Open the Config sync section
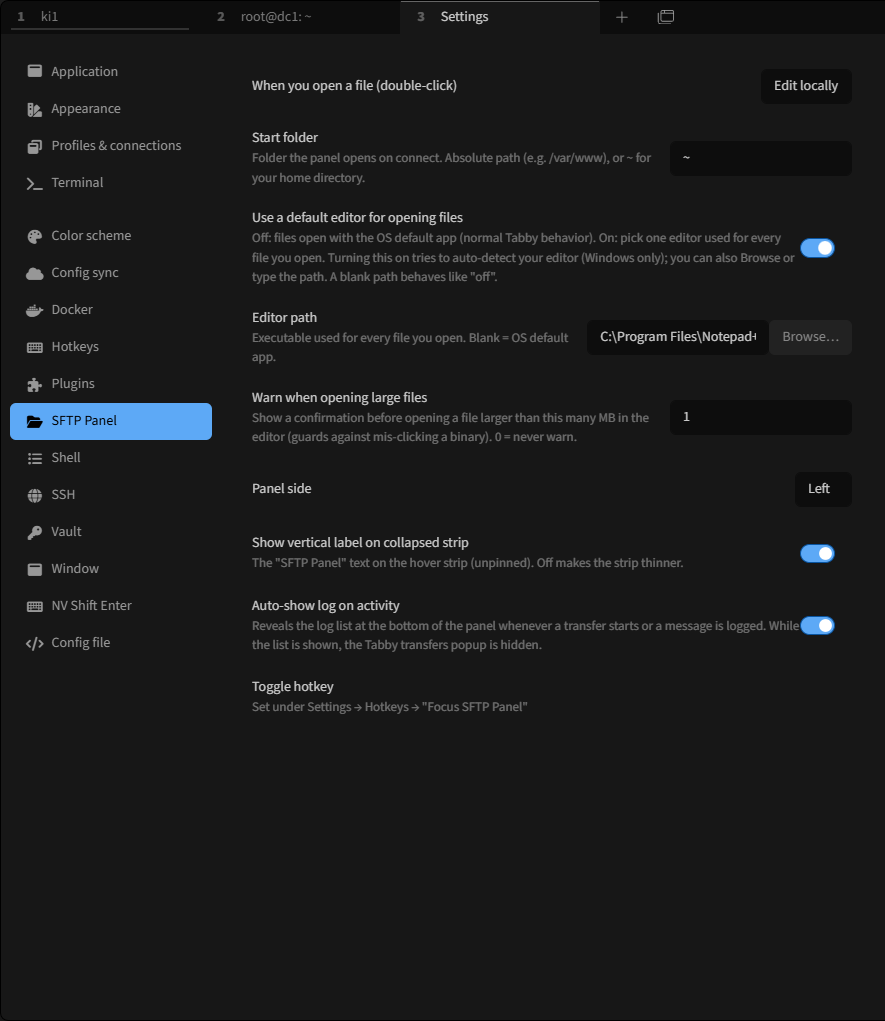This screenshot has width=885, height=1021. [111, 273]
